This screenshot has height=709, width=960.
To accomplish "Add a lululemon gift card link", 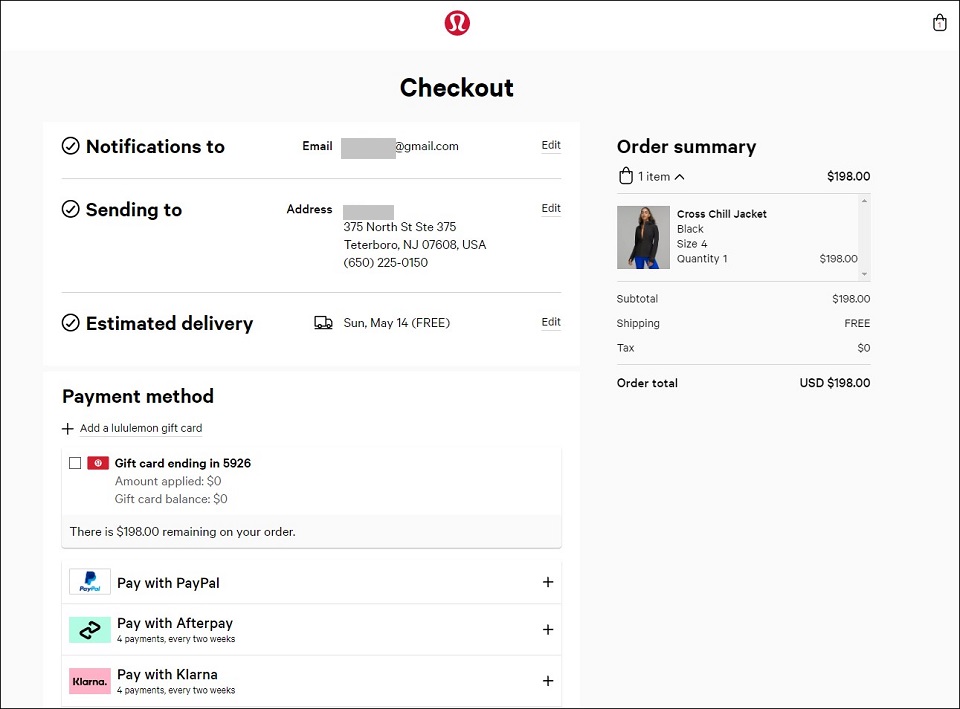I will pyautogui.click(x=141, y=428).
